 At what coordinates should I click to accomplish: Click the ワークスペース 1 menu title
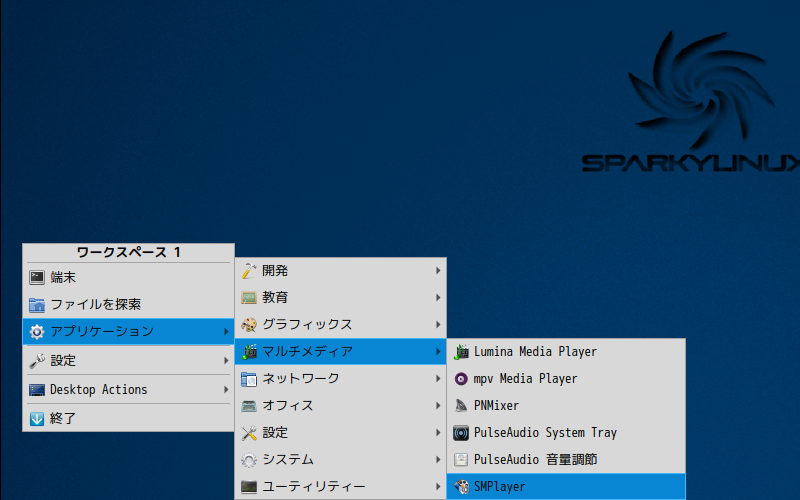tap(128, 253)
